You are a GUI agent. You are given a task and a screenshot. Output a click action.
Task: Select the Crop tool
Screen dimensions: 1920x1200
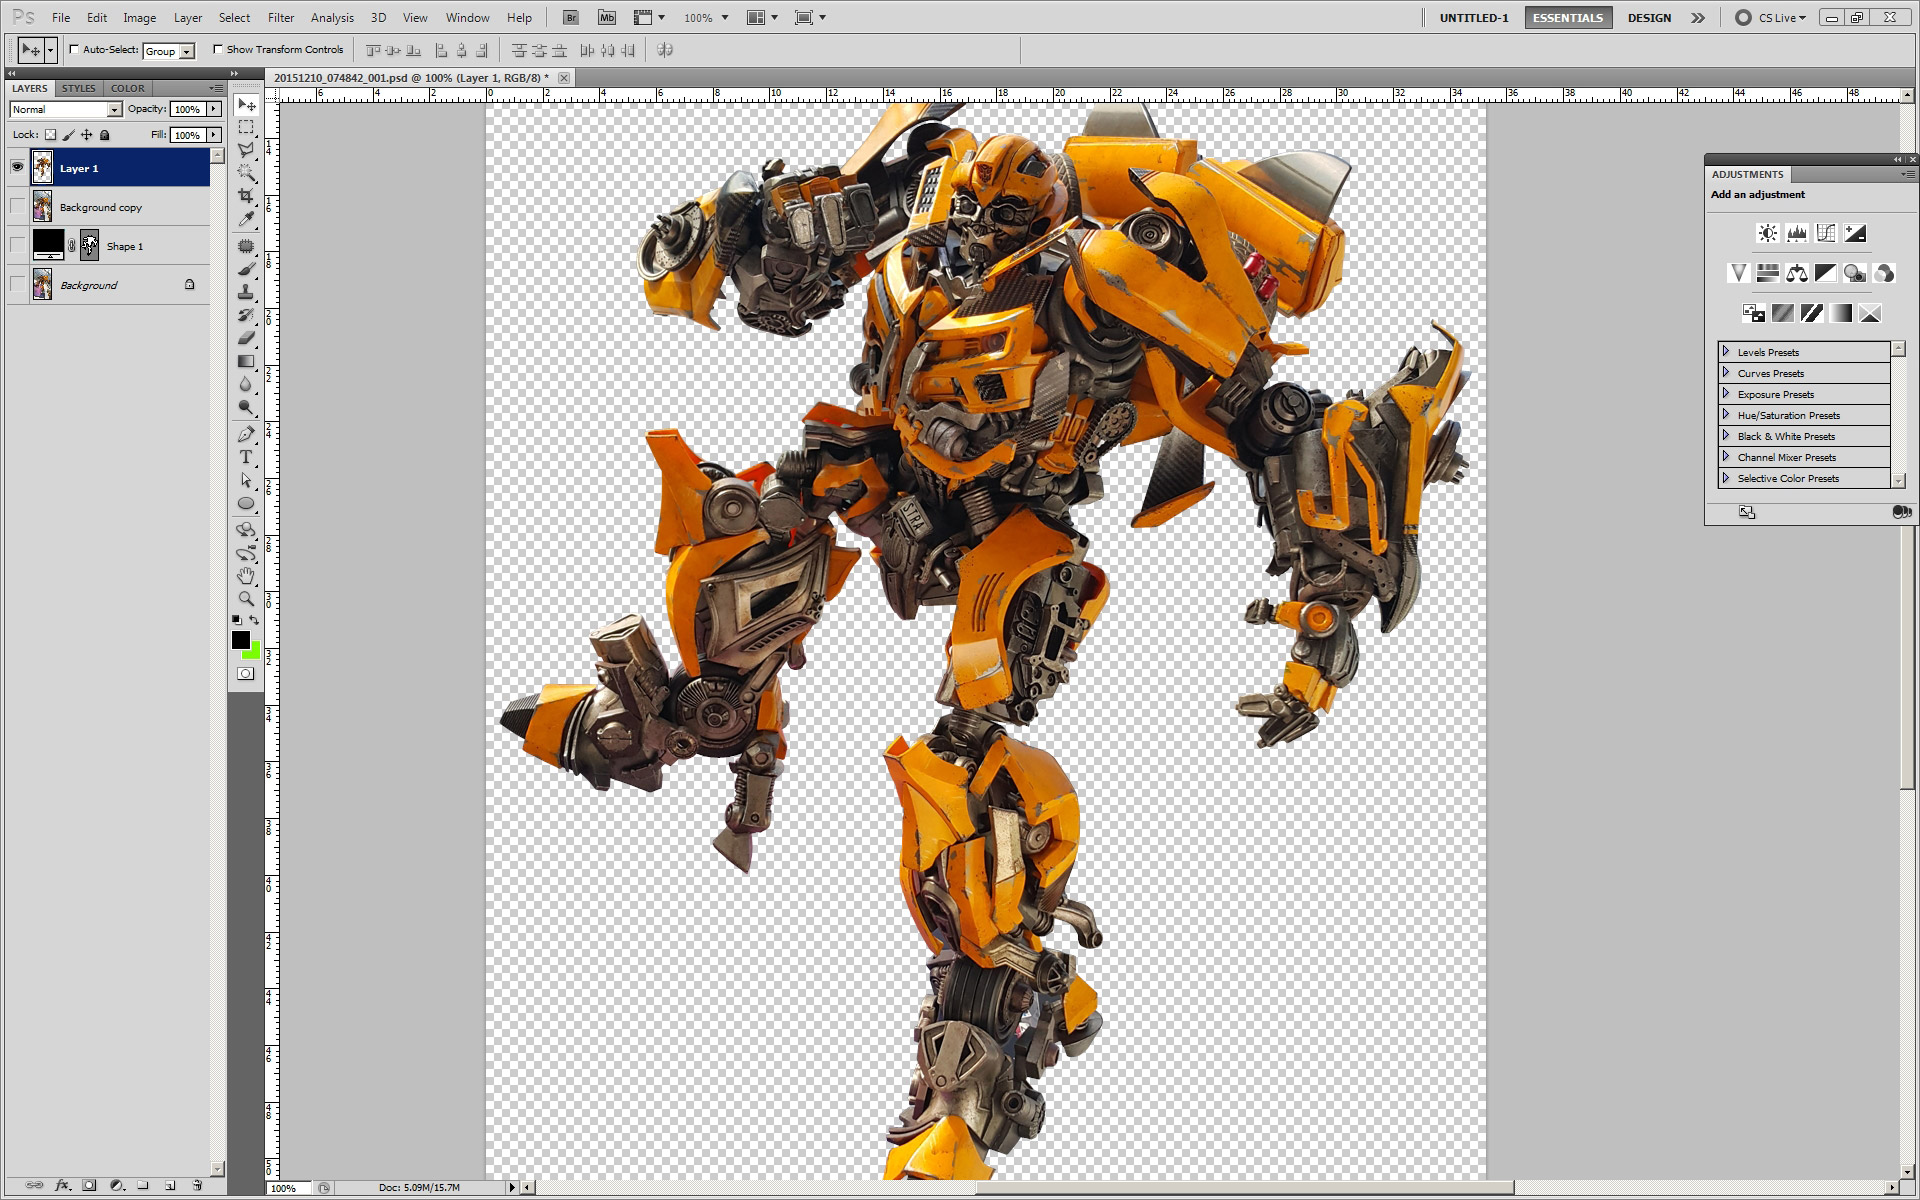click(x=246, y=197)
